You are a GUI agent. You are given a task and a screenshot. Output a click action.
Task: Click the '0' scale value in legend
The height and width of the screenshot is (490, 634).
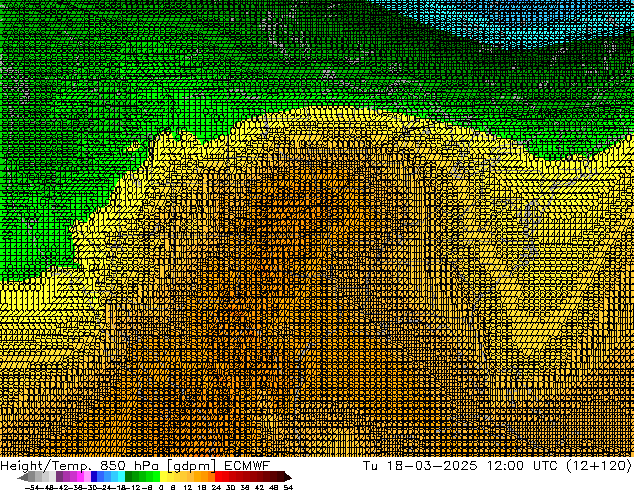(161, 488)
